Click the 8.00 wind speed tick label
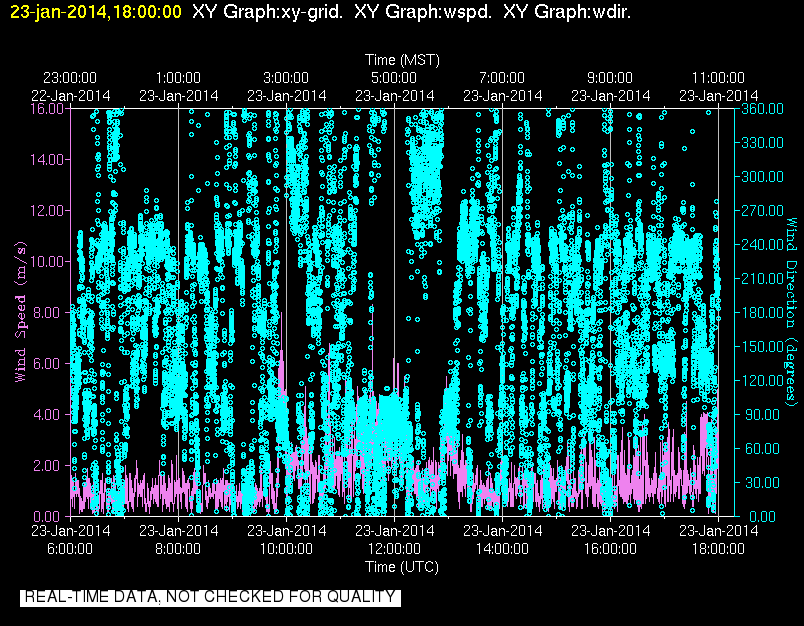This screenshot has height=626, width=804. [x=49, y=312]
